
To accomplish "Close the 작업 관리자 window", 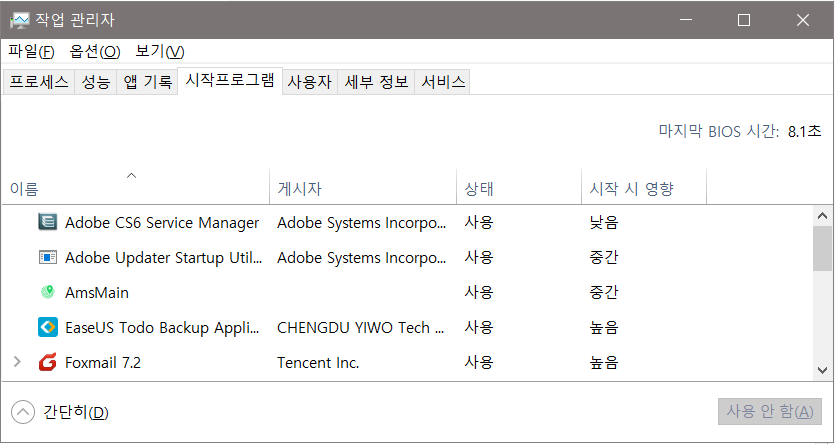I will click(x=803, y=20).
